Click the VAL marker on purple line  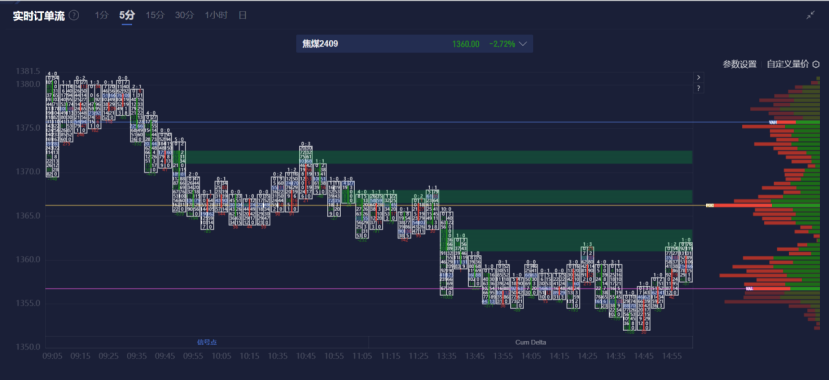[x=749, y=289]
